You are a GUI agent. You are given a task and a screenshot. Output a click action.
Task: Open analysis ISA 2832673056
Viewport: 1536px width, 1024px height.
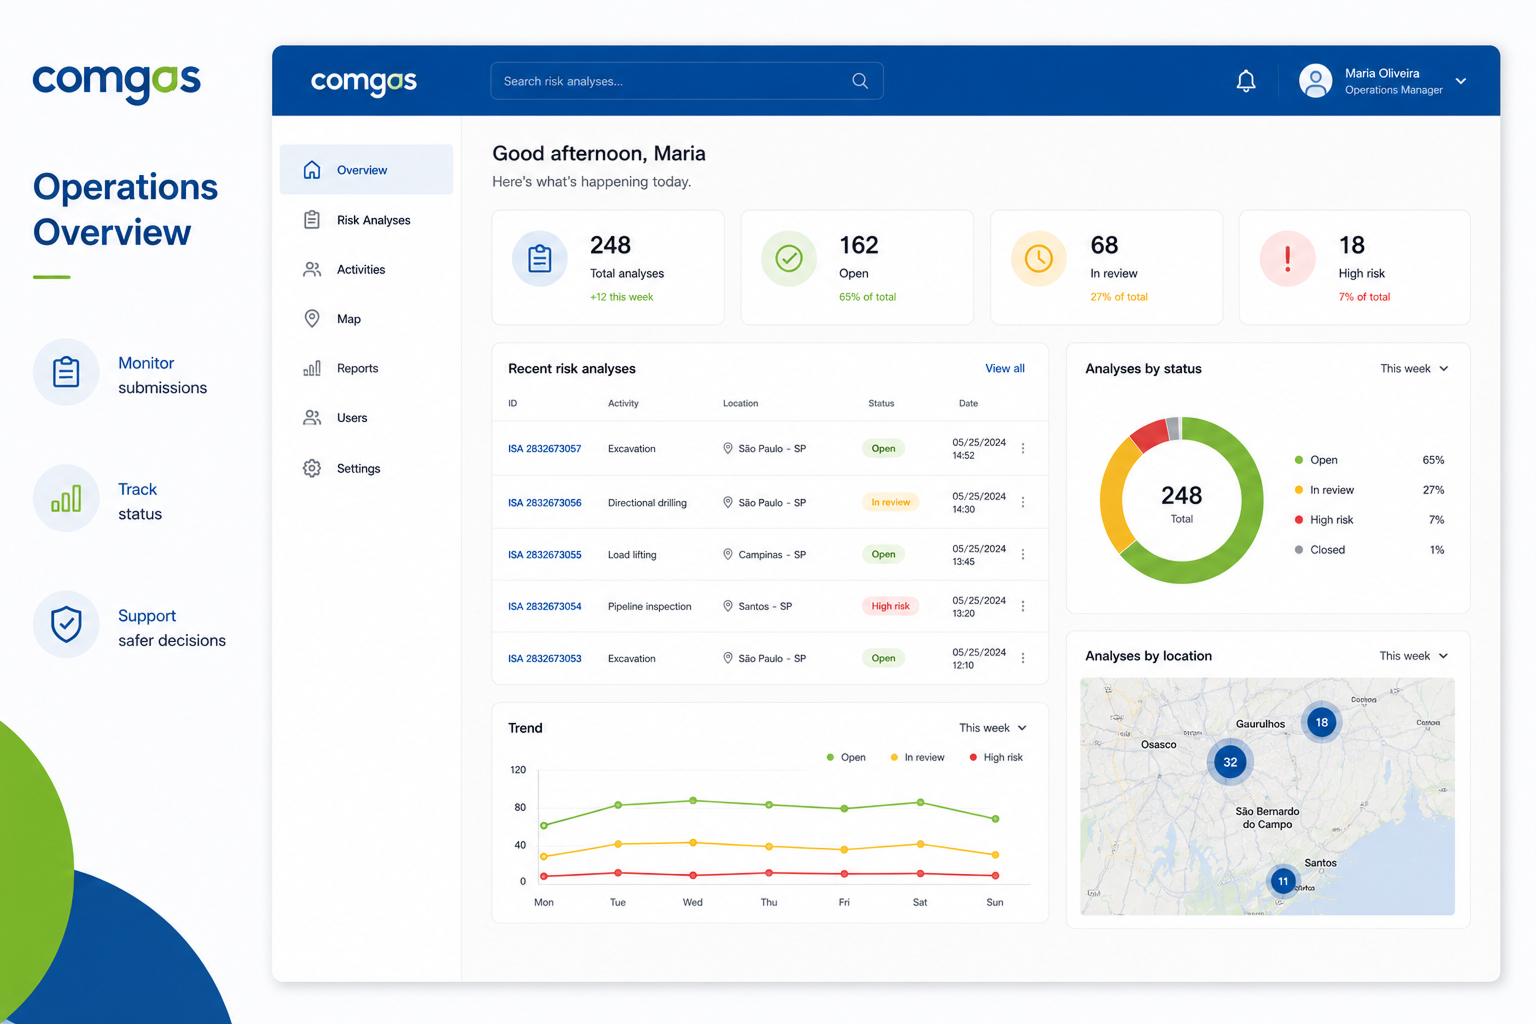coord(544,503)
